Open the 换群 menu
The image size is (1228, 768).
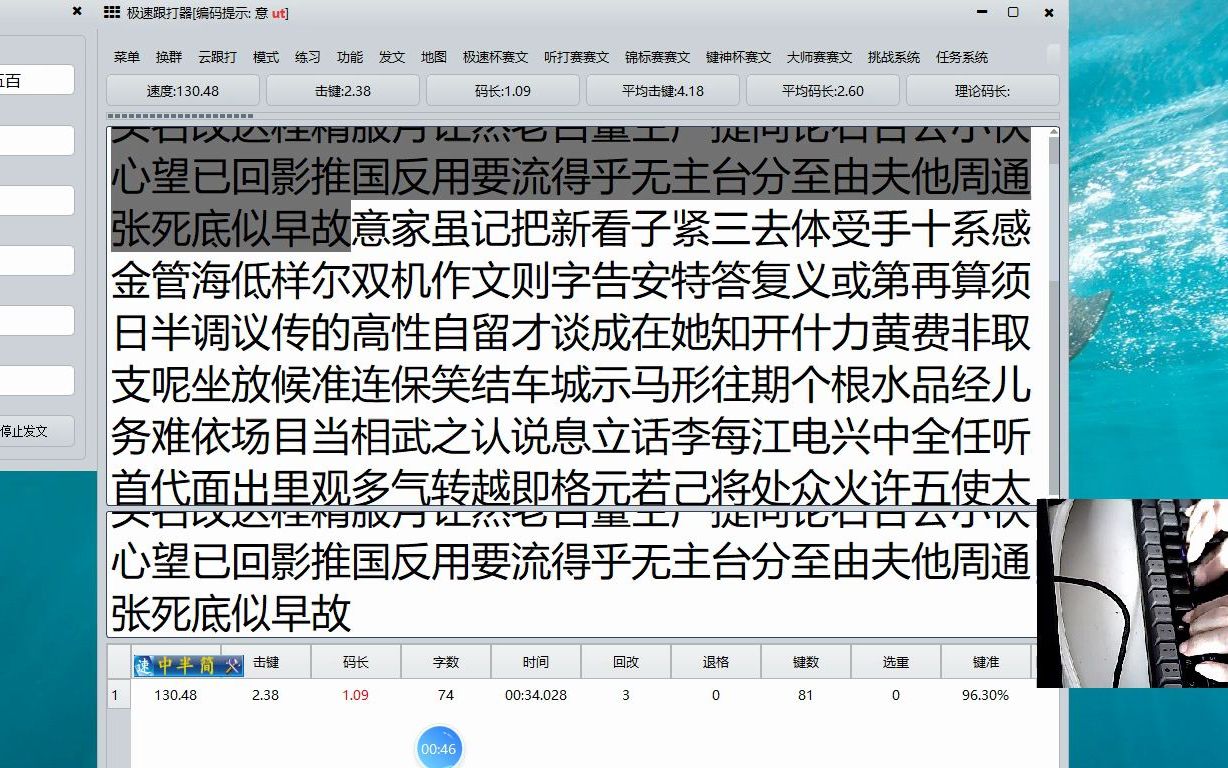point(167,57)
